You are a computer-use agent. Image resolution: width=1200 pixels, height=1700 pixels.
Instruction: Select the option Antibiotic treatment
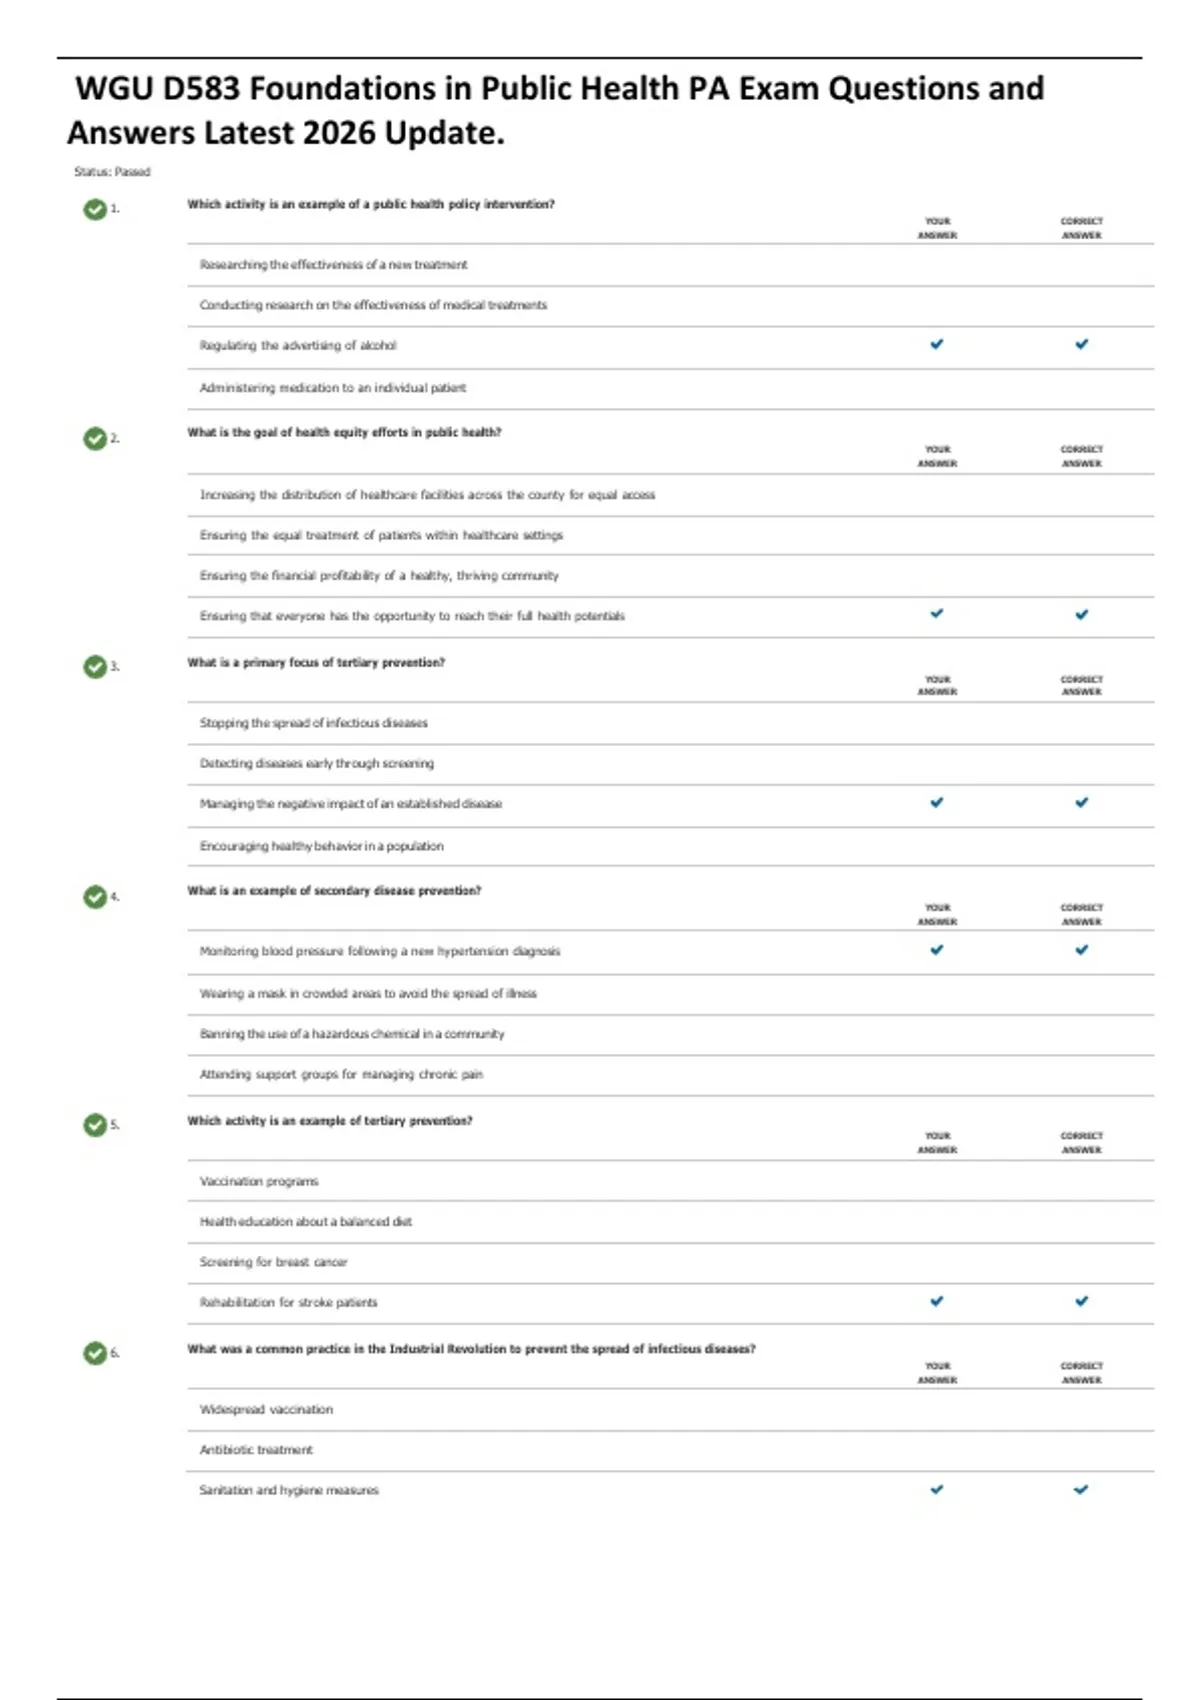click(x=256, y=1450)
